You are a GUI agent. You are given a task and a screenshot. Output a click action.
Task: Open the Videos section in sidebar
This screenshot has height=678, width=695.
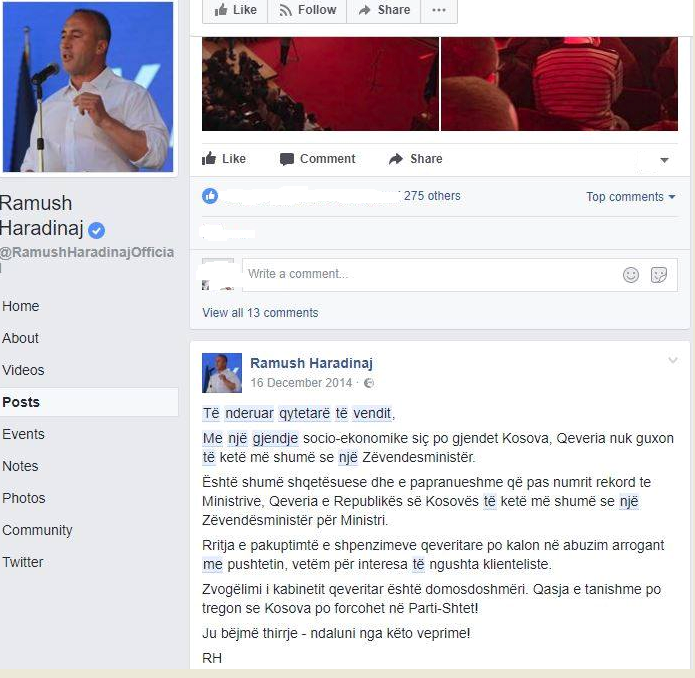point(23,370)
